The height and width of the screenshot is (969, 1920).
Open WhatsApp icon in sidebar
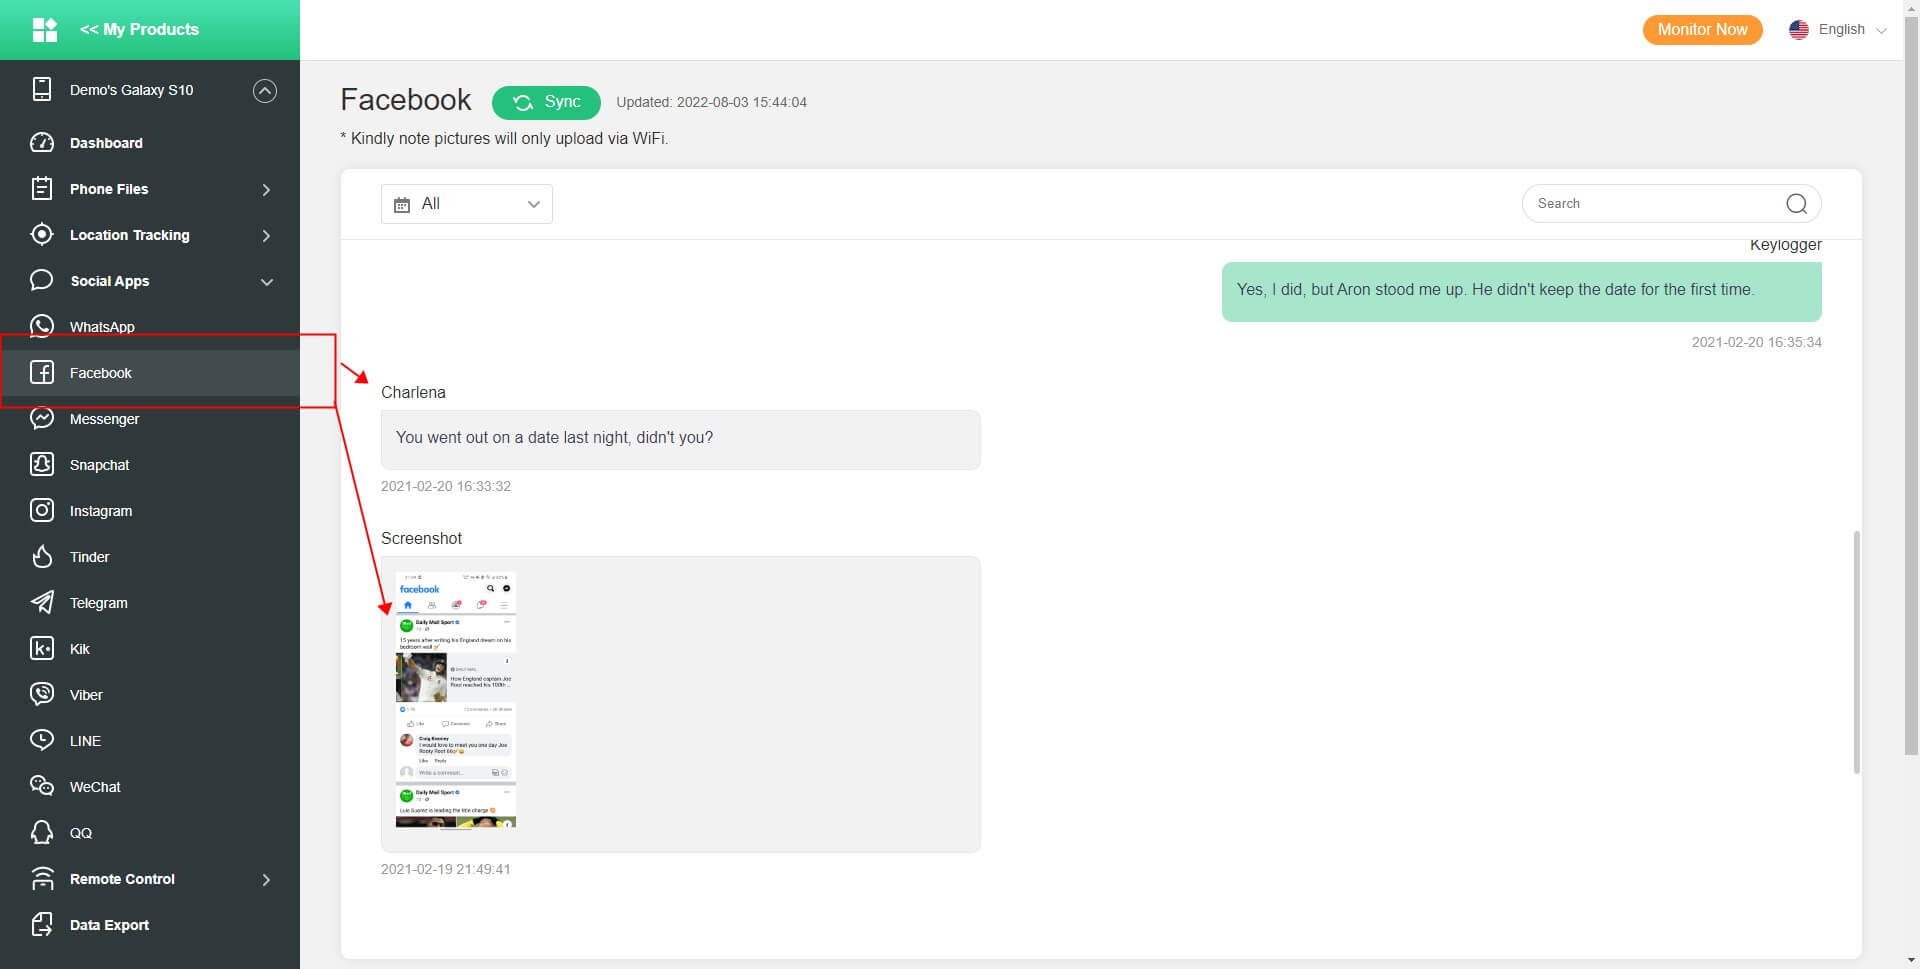pos(42,326)
